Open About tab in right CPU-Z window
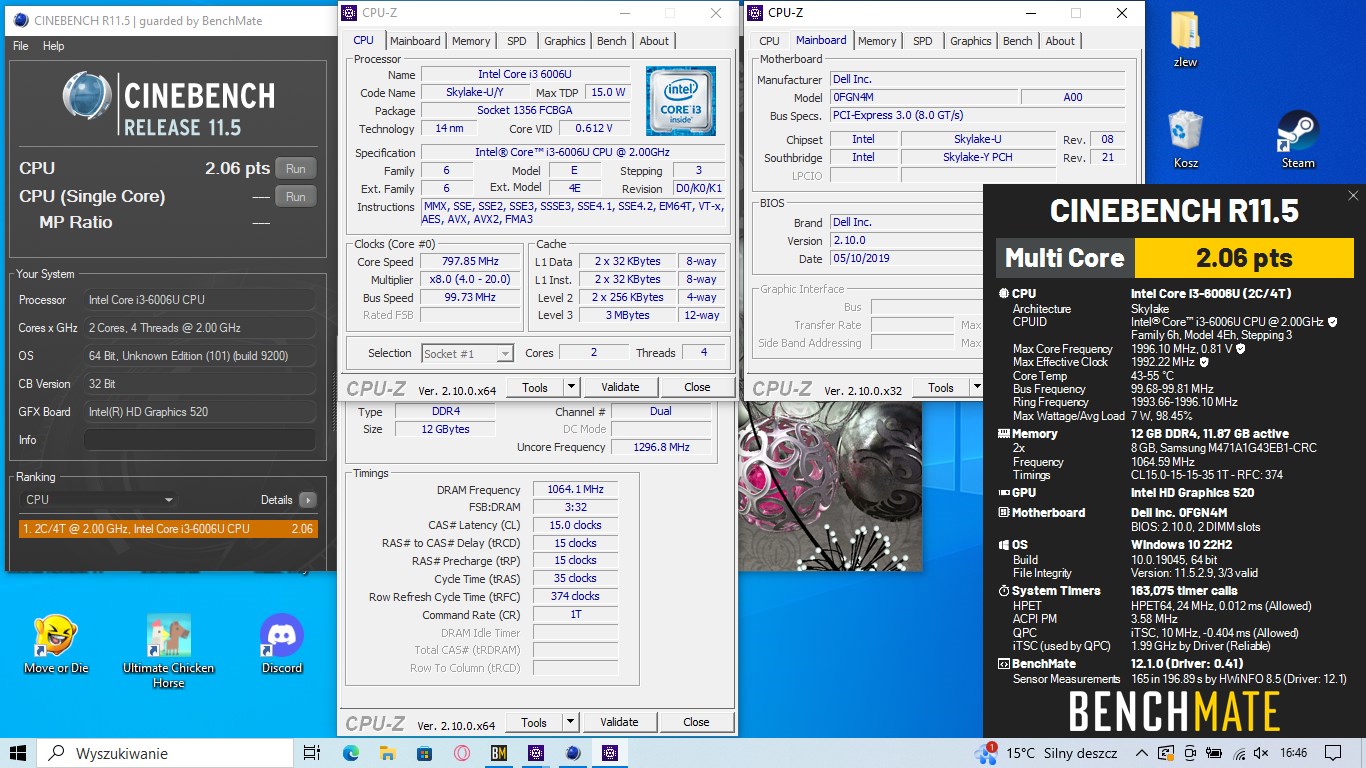The width and height of the screenshot is (1366, 768). tap(1061, 41)
